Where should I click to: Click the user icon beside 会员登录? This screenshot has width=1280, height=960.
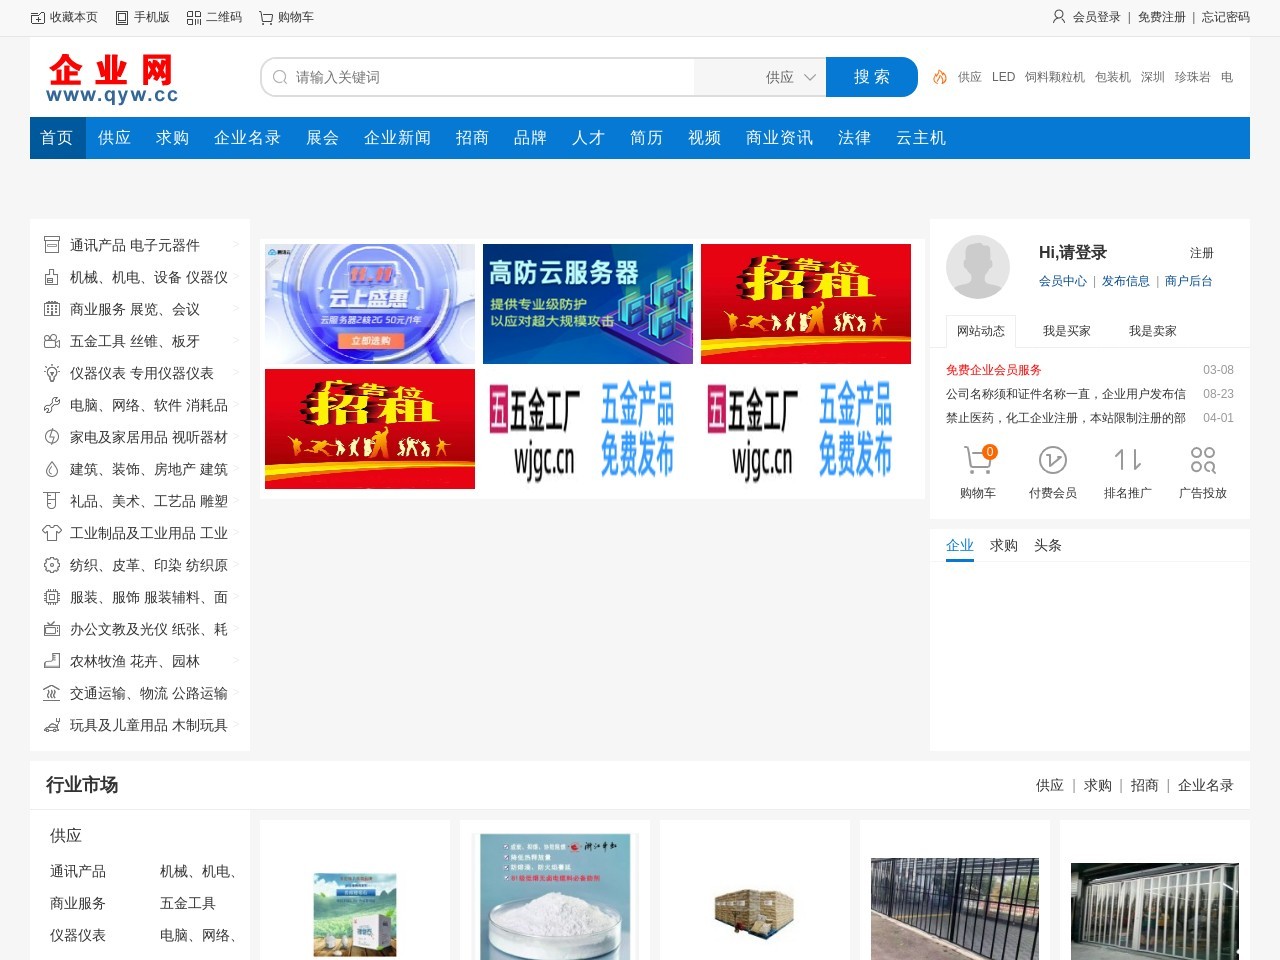point(1059,17)
